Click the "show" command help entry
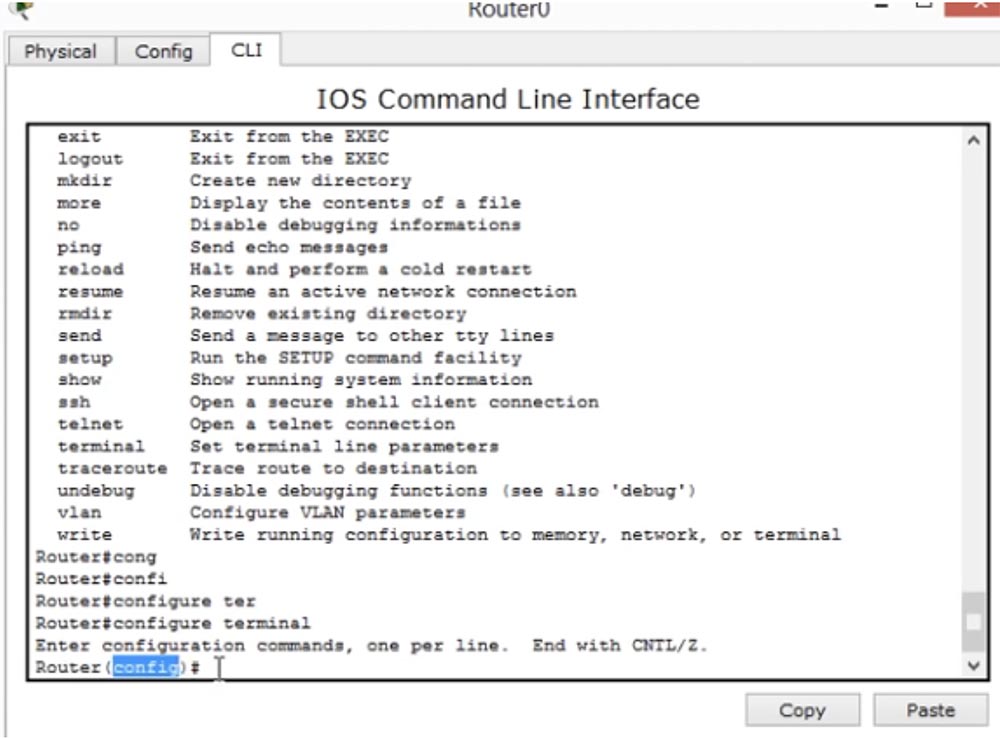 pos(79,380)
